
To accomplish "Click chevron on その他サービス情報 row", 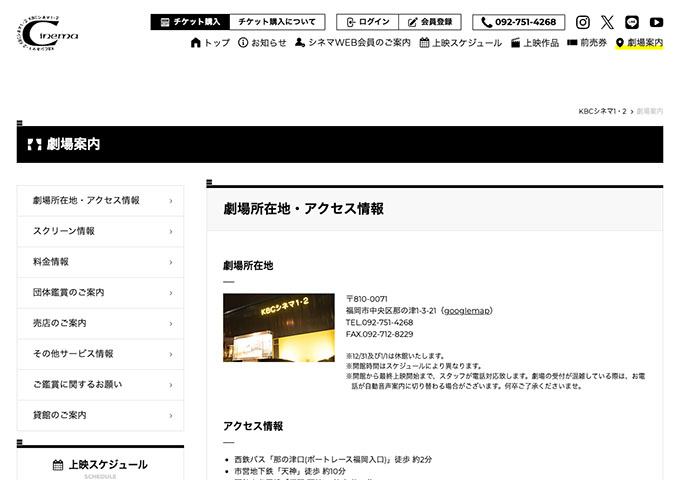I will click(x=171, y=354).
